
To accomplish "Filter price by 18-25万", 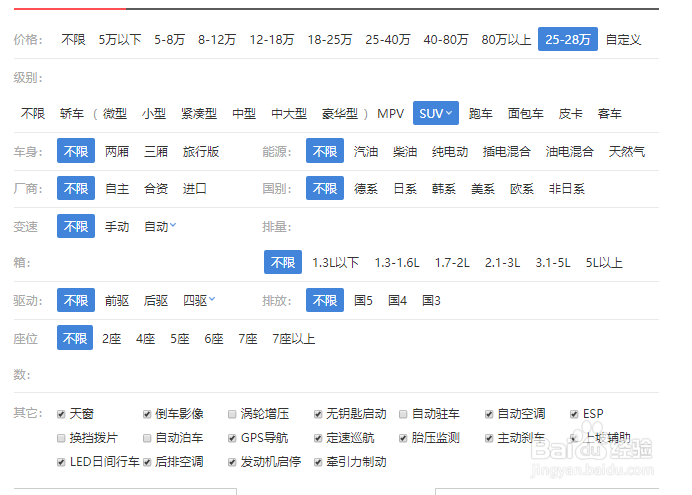I will (330, 40).
